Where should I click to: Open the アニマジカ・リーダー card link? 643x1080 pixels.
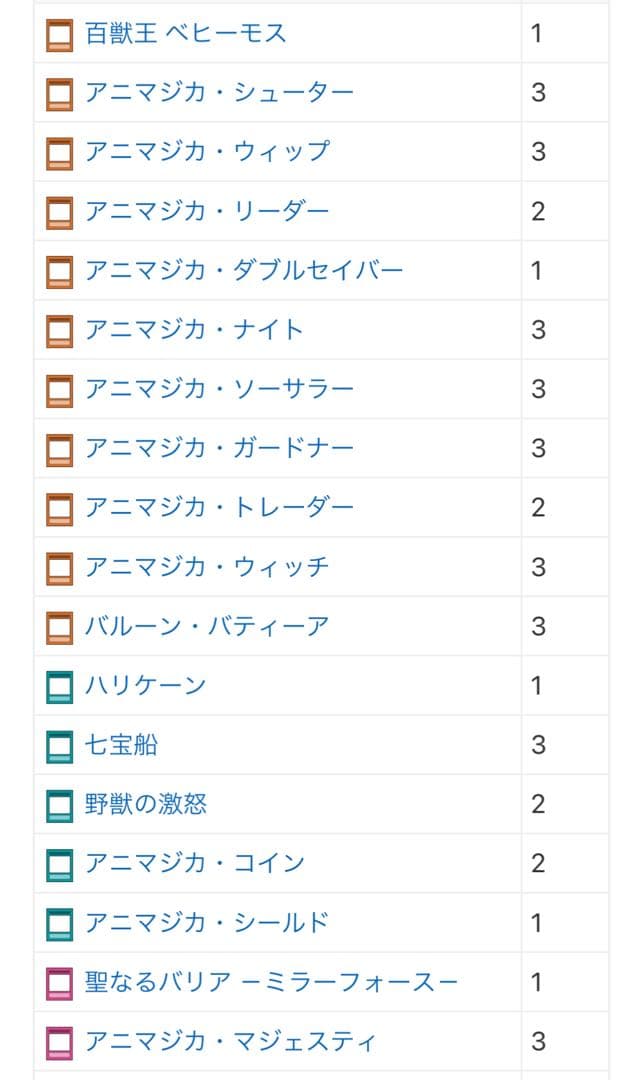point(207,211)
